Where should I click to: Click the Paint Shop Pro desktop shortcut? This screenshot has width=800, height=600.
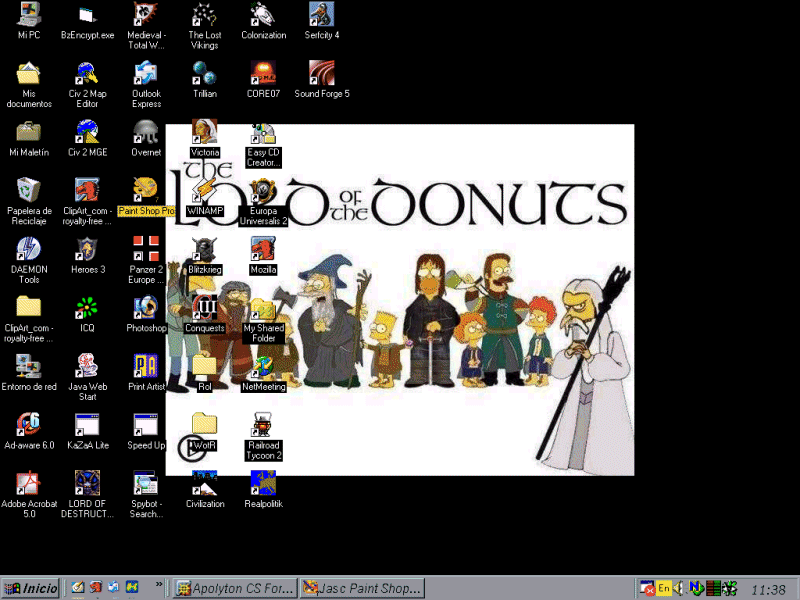(x=146, y=190)
